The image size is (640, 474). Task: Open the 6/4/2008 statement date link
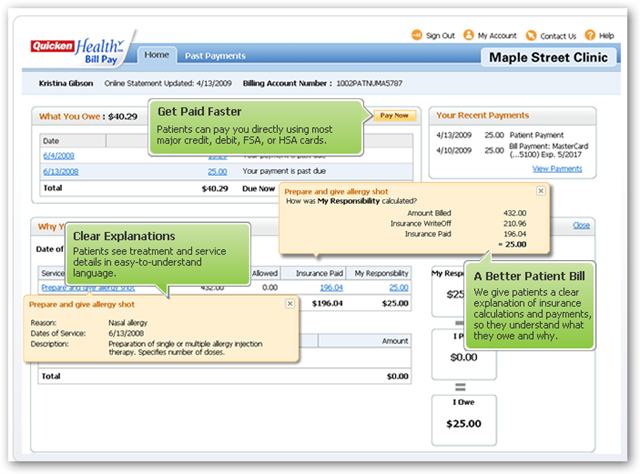click(59, 156)
